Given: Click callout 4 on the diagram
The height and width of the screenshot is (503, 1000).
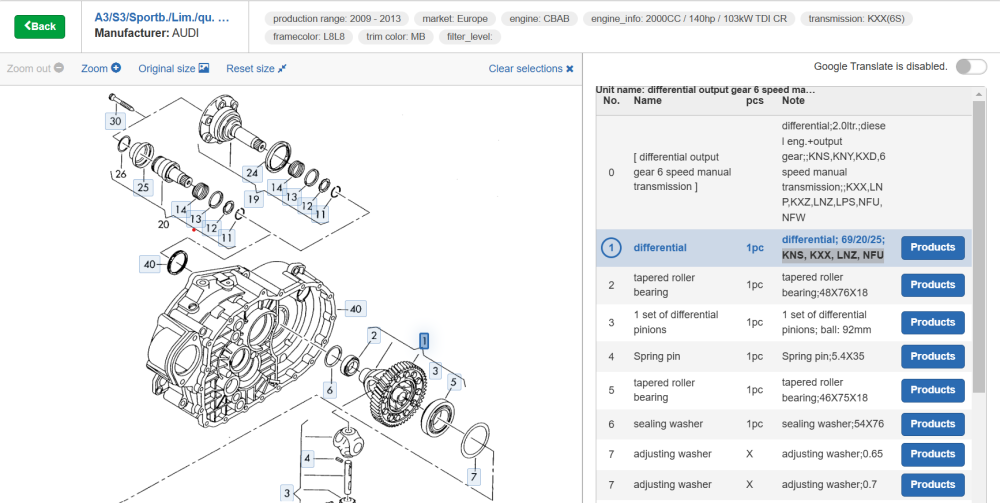Looking at the screenshot, I should 307,458.
